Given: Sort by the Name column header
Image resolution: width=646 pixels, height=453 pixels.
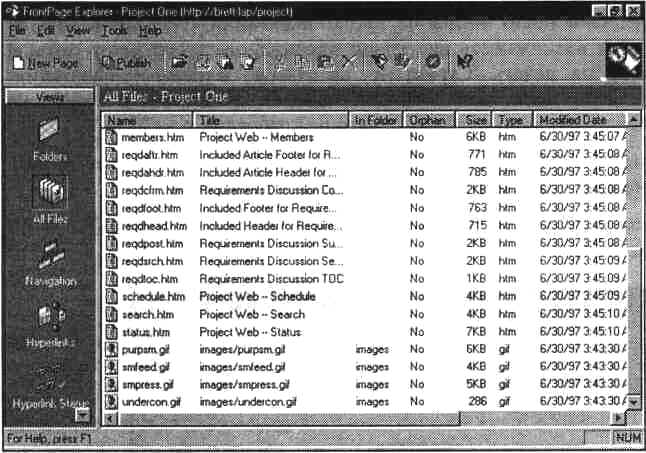Looking at the screenshot, I should point(147,120).
